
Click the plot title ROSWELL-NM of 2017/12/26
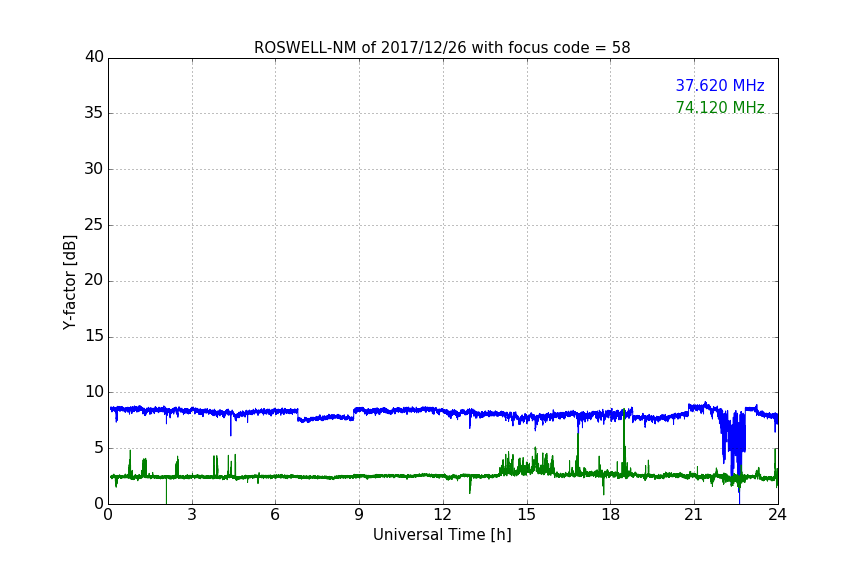click(442, 48)
